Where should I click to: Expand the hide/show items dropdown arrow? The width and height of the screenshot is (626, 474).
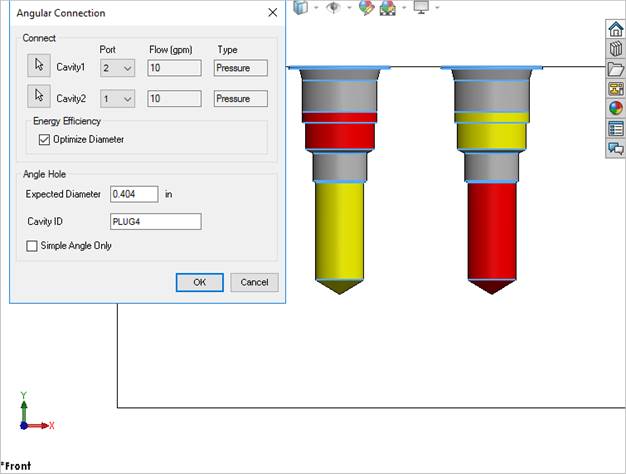point(349,7)
